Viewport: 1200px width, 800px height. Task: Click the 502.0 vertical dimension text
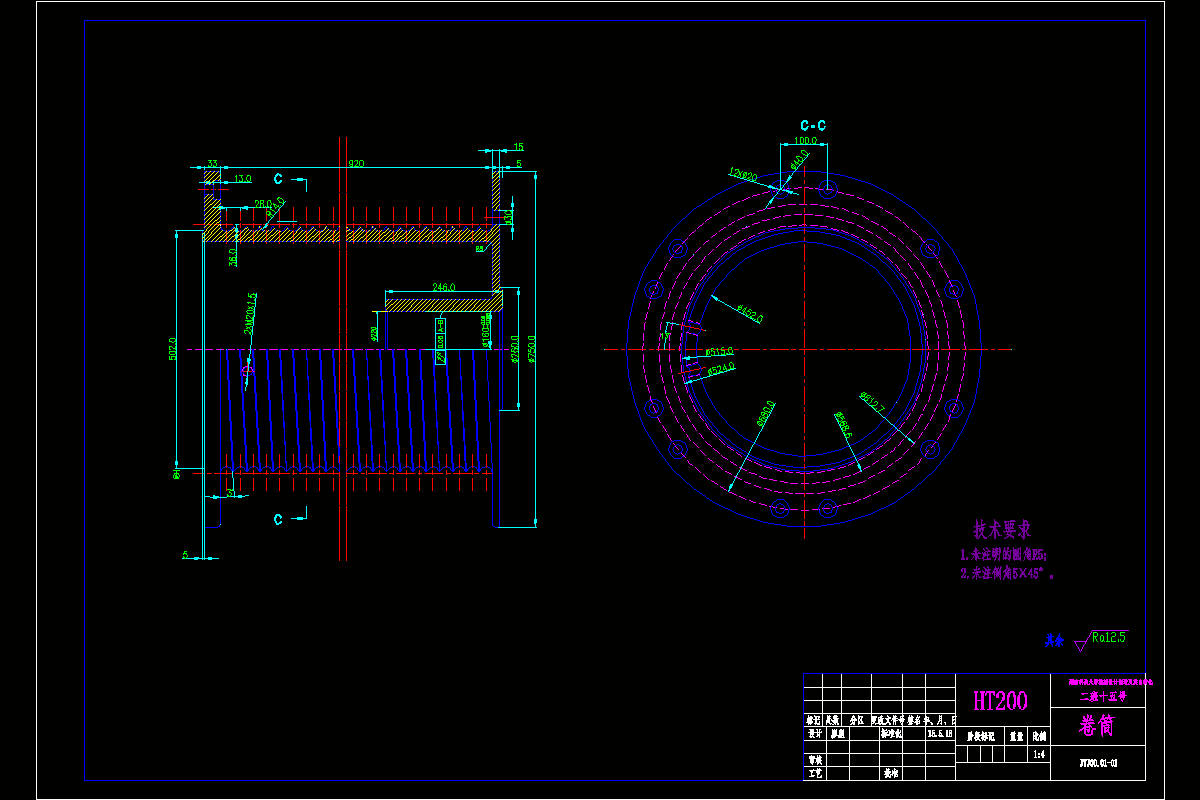173,348
